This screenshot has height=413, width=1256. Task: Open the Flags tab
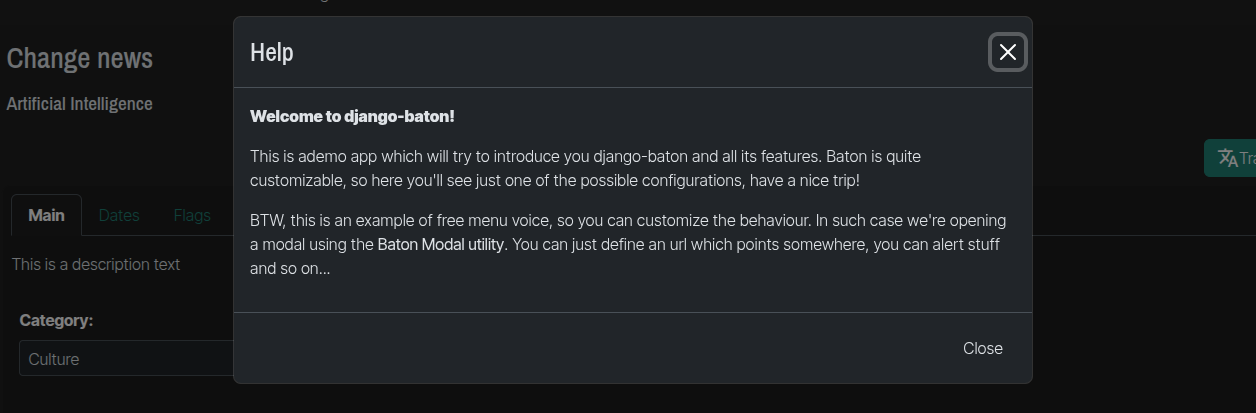[192, 215]
